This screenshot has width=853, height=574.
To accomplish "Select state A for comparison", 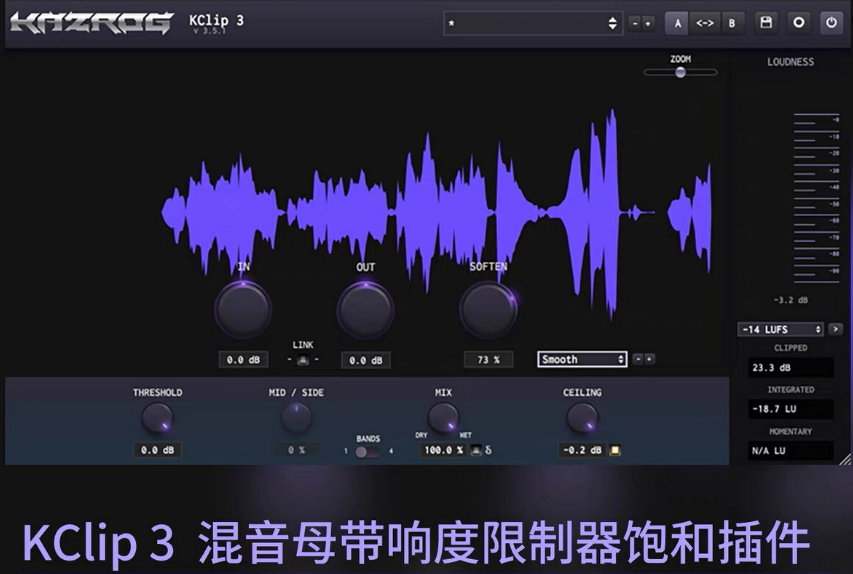I will [677, 23].
